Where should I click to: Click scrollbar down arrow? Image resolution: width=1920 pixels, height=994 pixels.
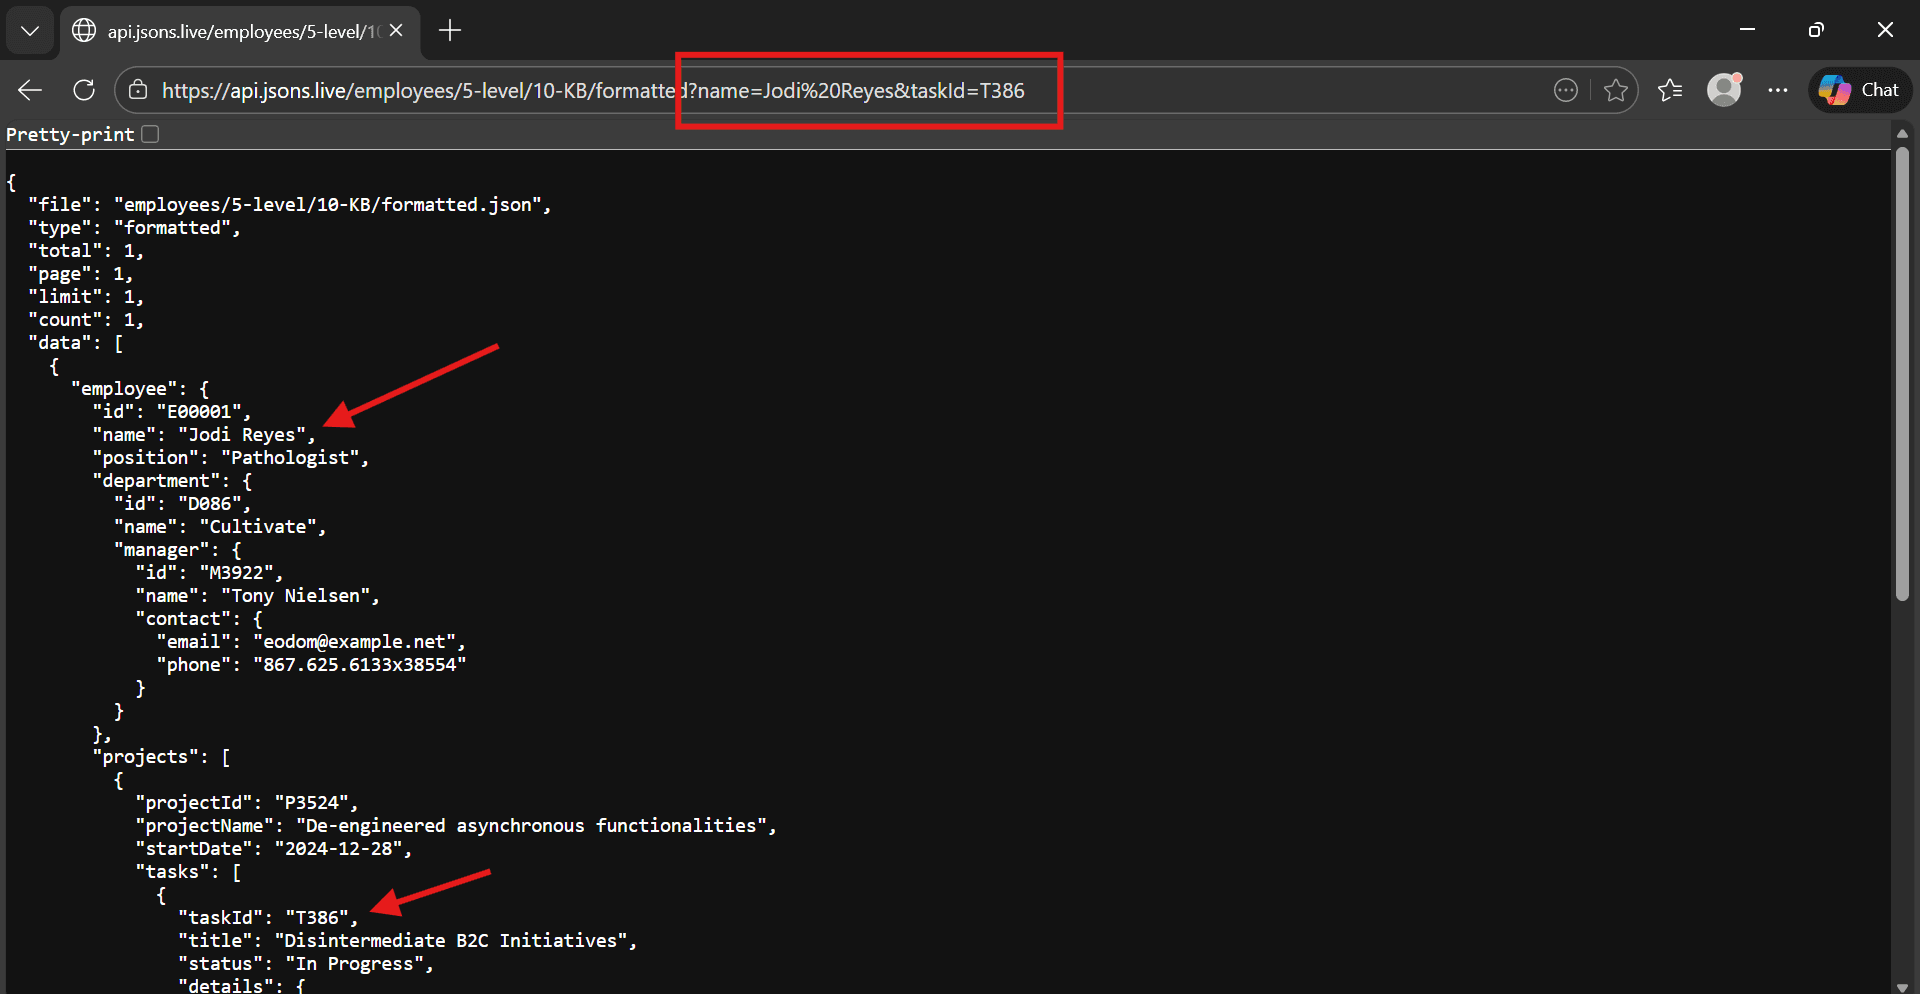1902,986
